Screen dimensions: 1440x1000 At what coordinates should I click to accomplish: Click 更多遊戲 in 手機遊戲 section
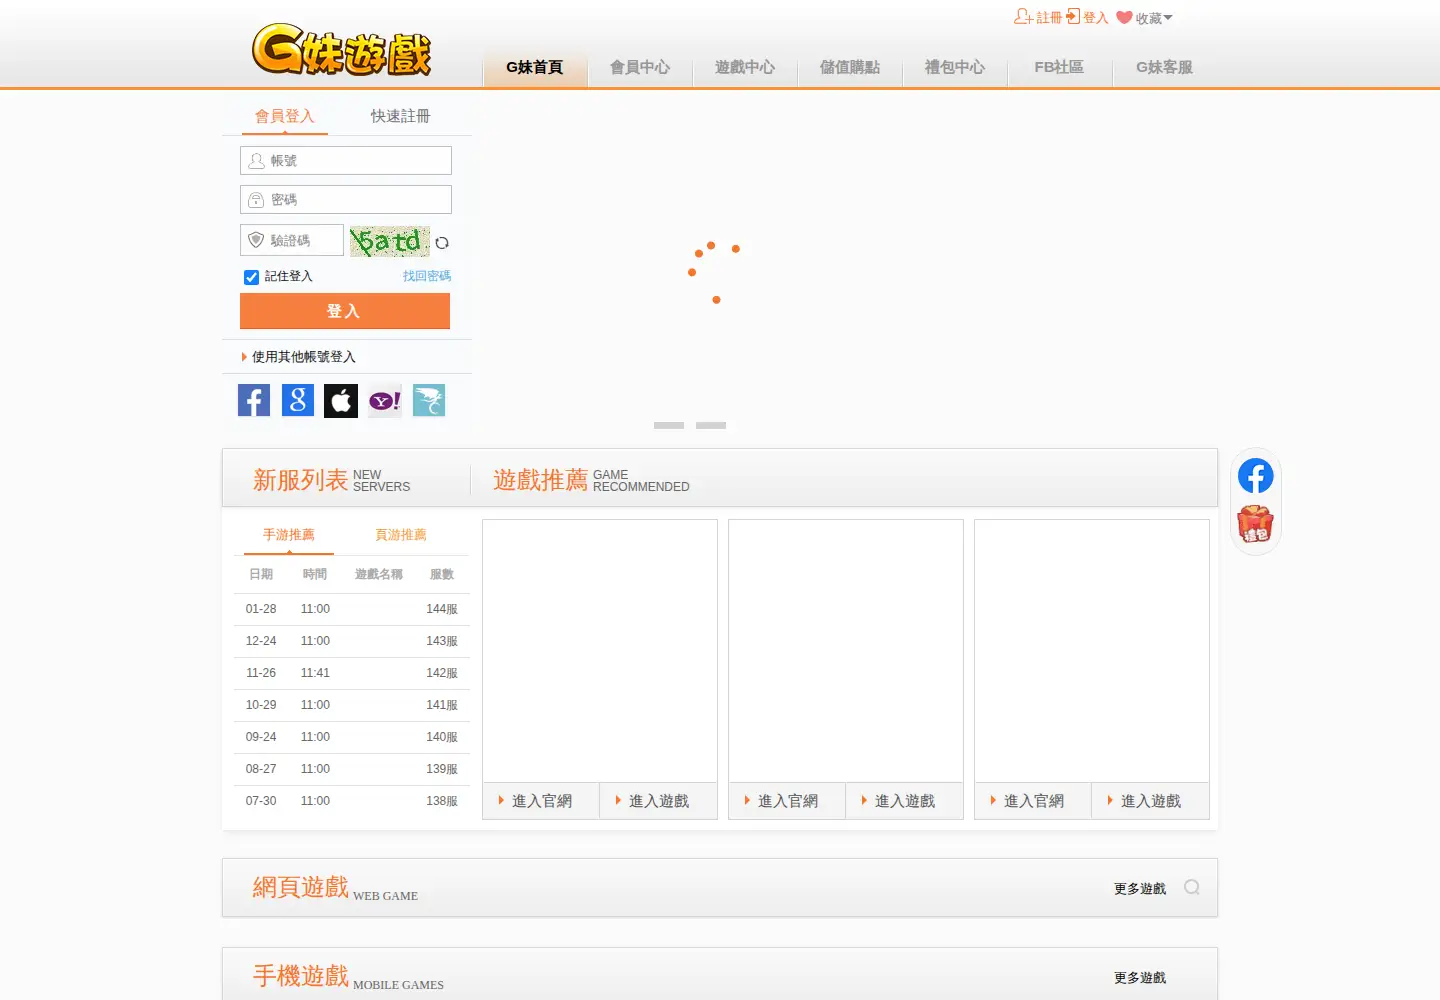pos(1140,978)
